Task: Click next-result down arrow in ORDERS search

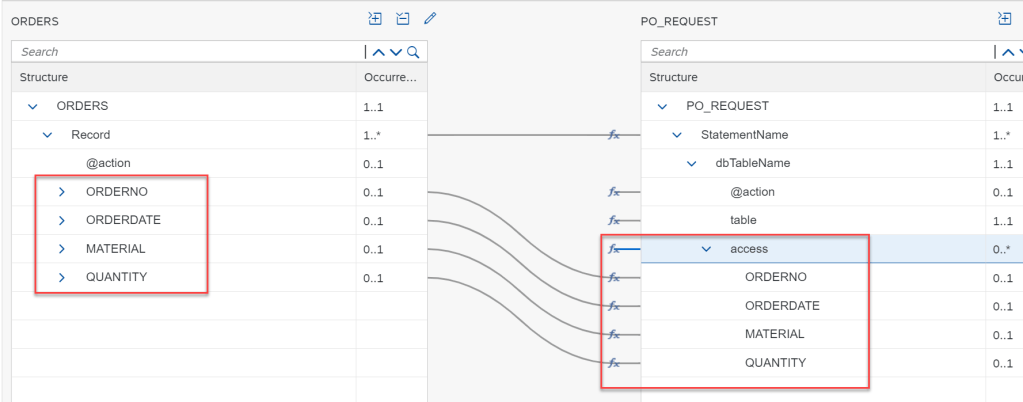Action: tap(395, 52)
